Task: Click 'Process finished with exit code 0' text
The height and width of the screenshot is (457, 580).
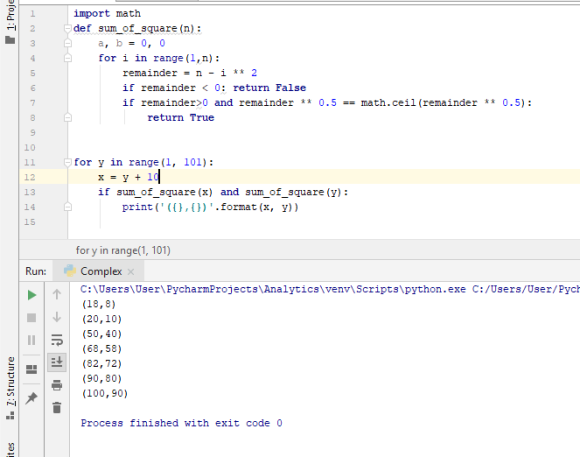Action: coord(182,423)
